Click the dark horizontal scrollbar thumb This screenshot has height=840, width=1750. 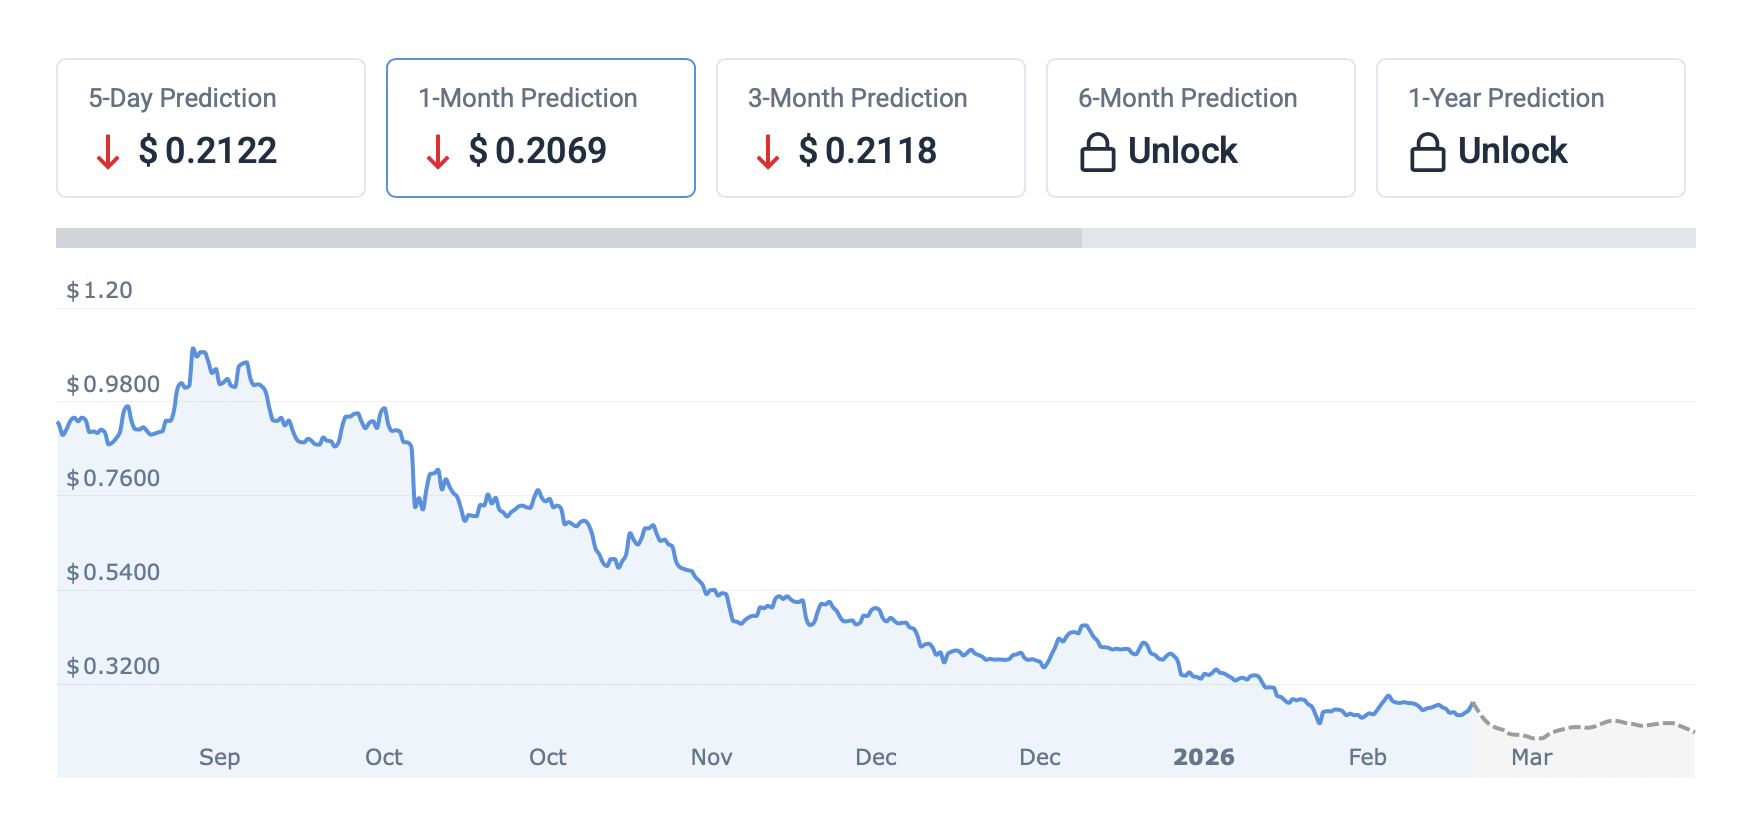568,238
